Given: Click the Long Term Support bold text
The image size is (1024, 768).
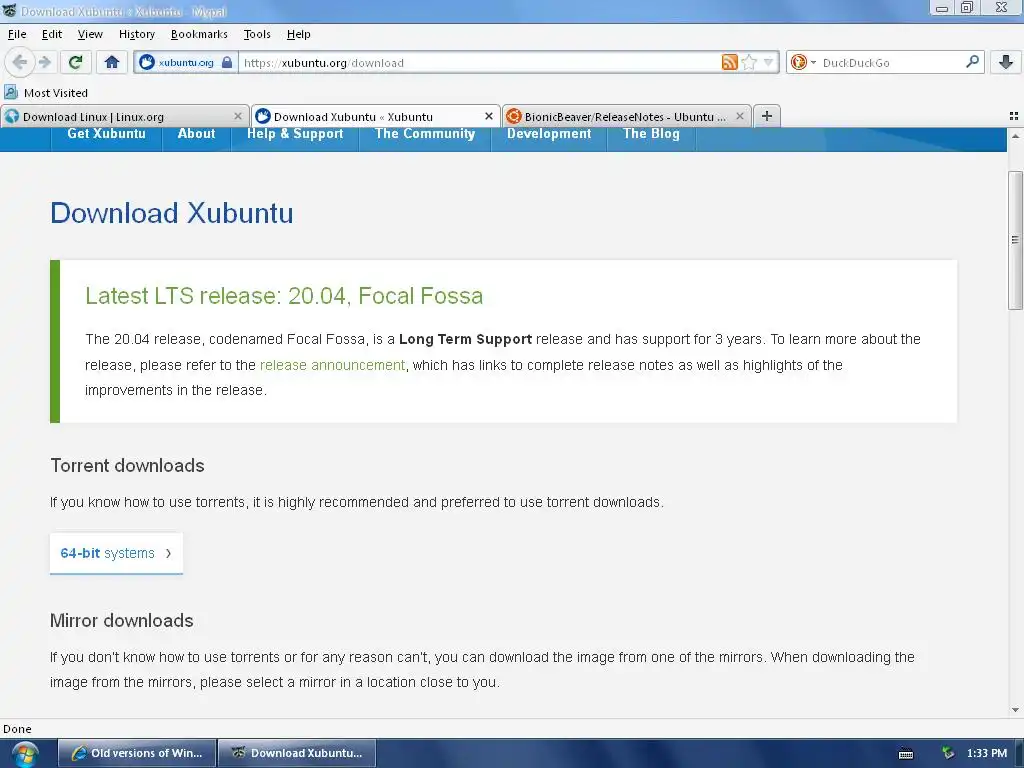Looking at the screenshot, I should [465, 339].
